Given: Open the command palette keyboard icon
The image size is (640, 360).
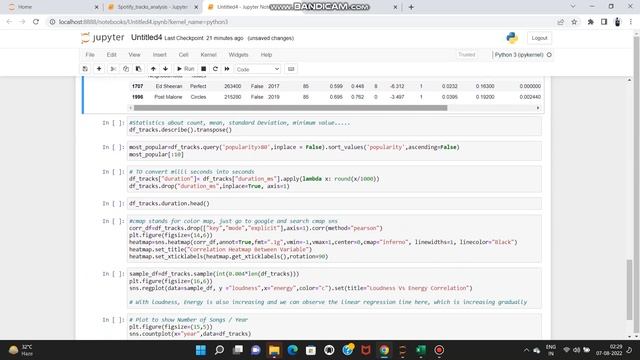Looking at the screenshot, I should pyautogui.click(x=291, y=69).
